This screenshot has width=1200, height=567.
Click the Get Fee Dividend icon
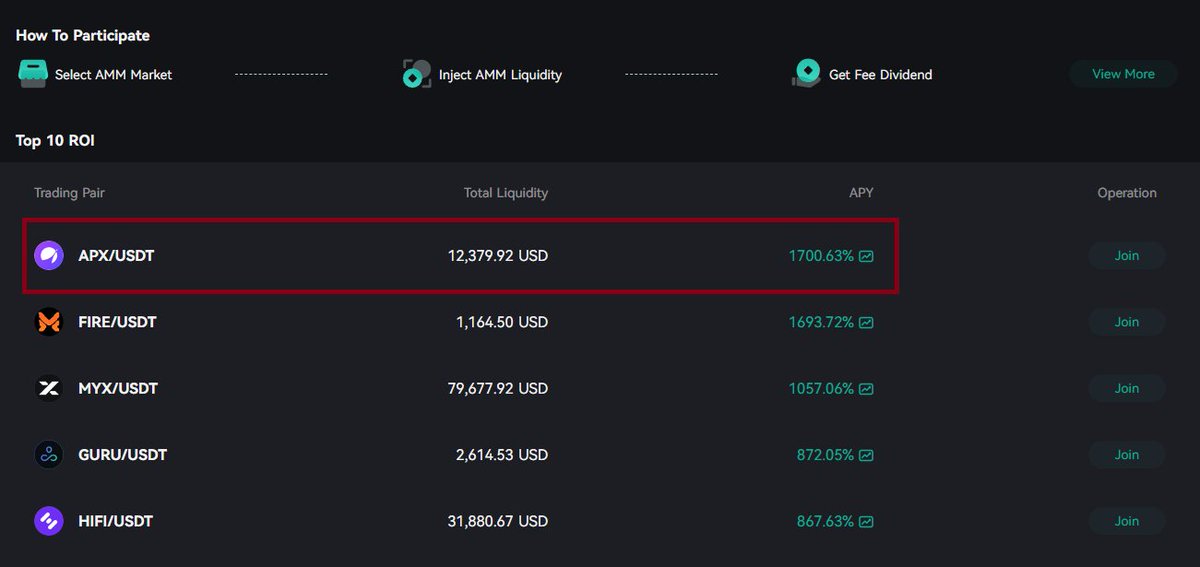[807, 73]
